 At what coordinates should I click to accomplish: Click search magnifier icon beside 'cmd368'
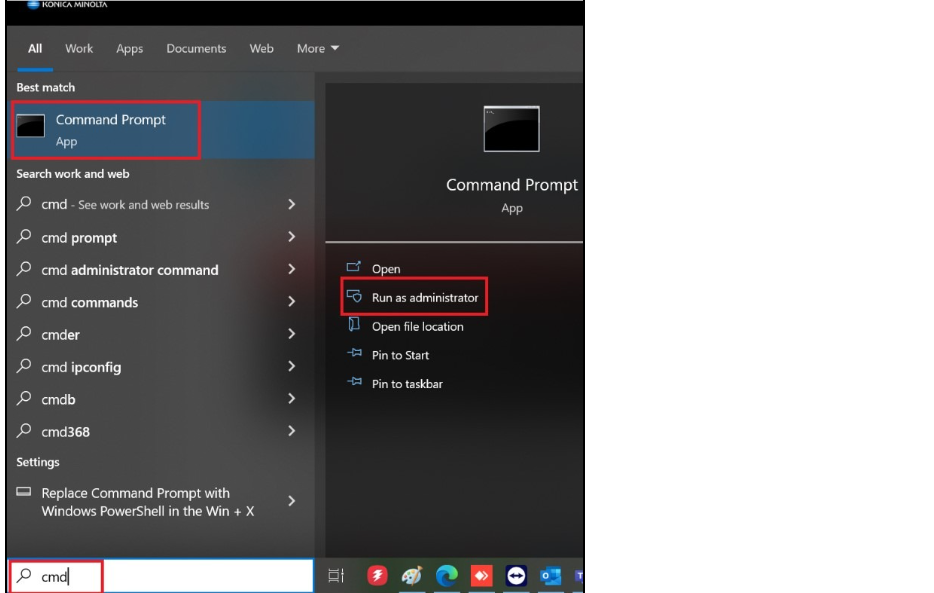pyautogui.click(x=24, y=430)
